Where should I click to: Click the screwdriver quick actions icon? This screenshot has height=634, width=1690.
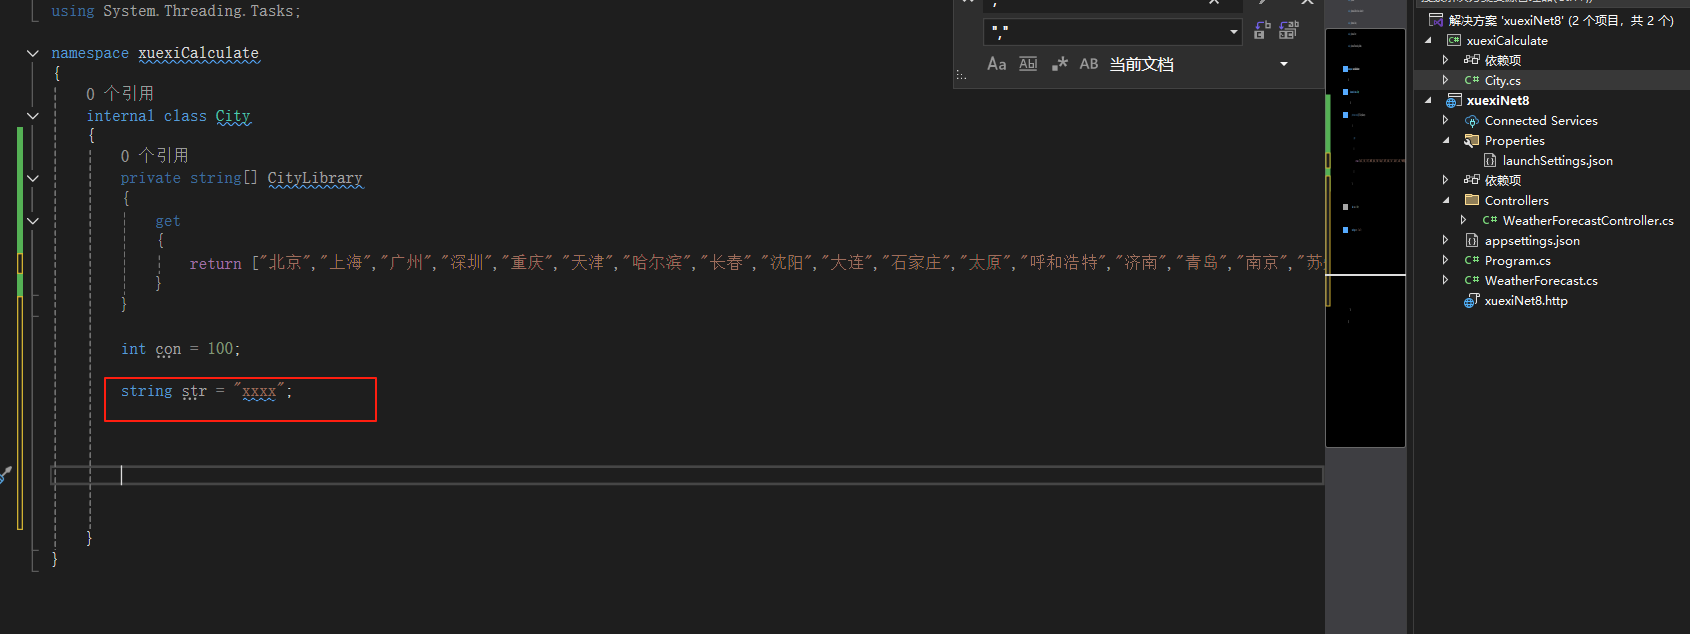[x=6, y=475]
